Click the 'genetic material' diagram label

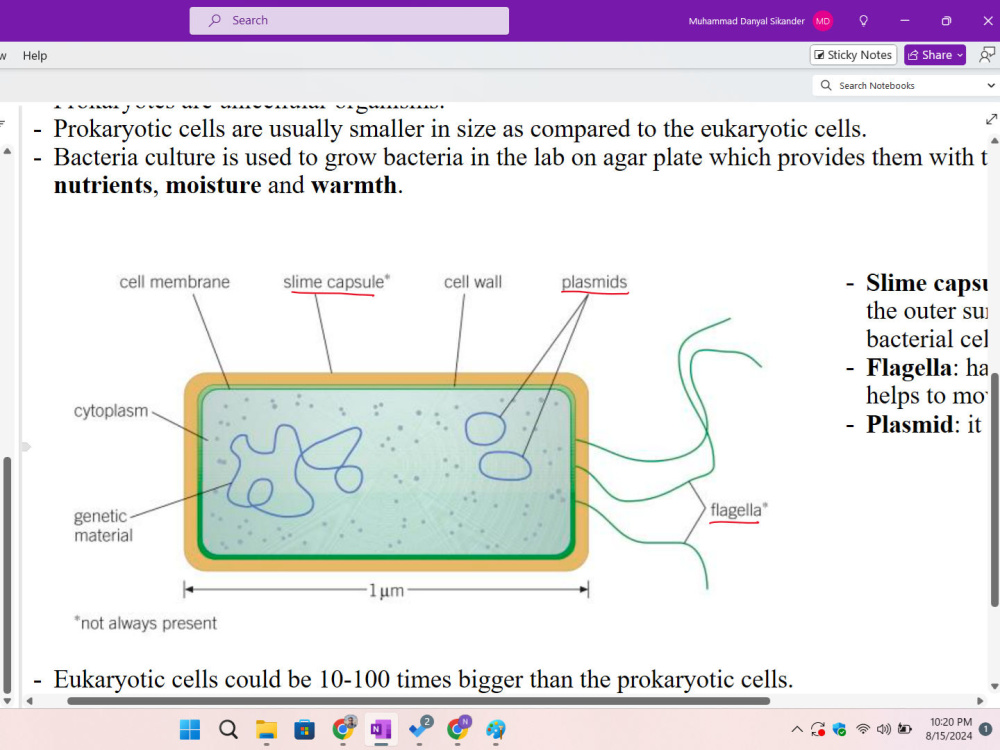102,526
